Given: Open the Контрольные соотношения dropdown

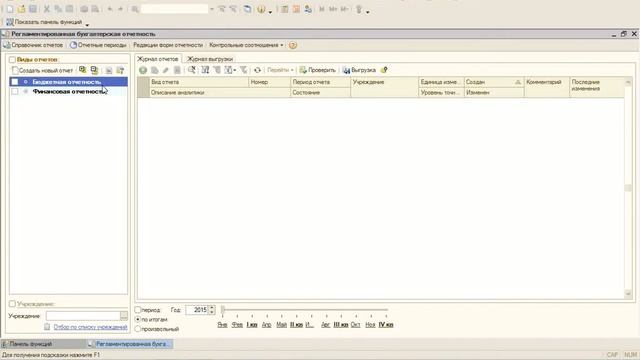Looking at the screenshot, I should (x=246, y=45).
